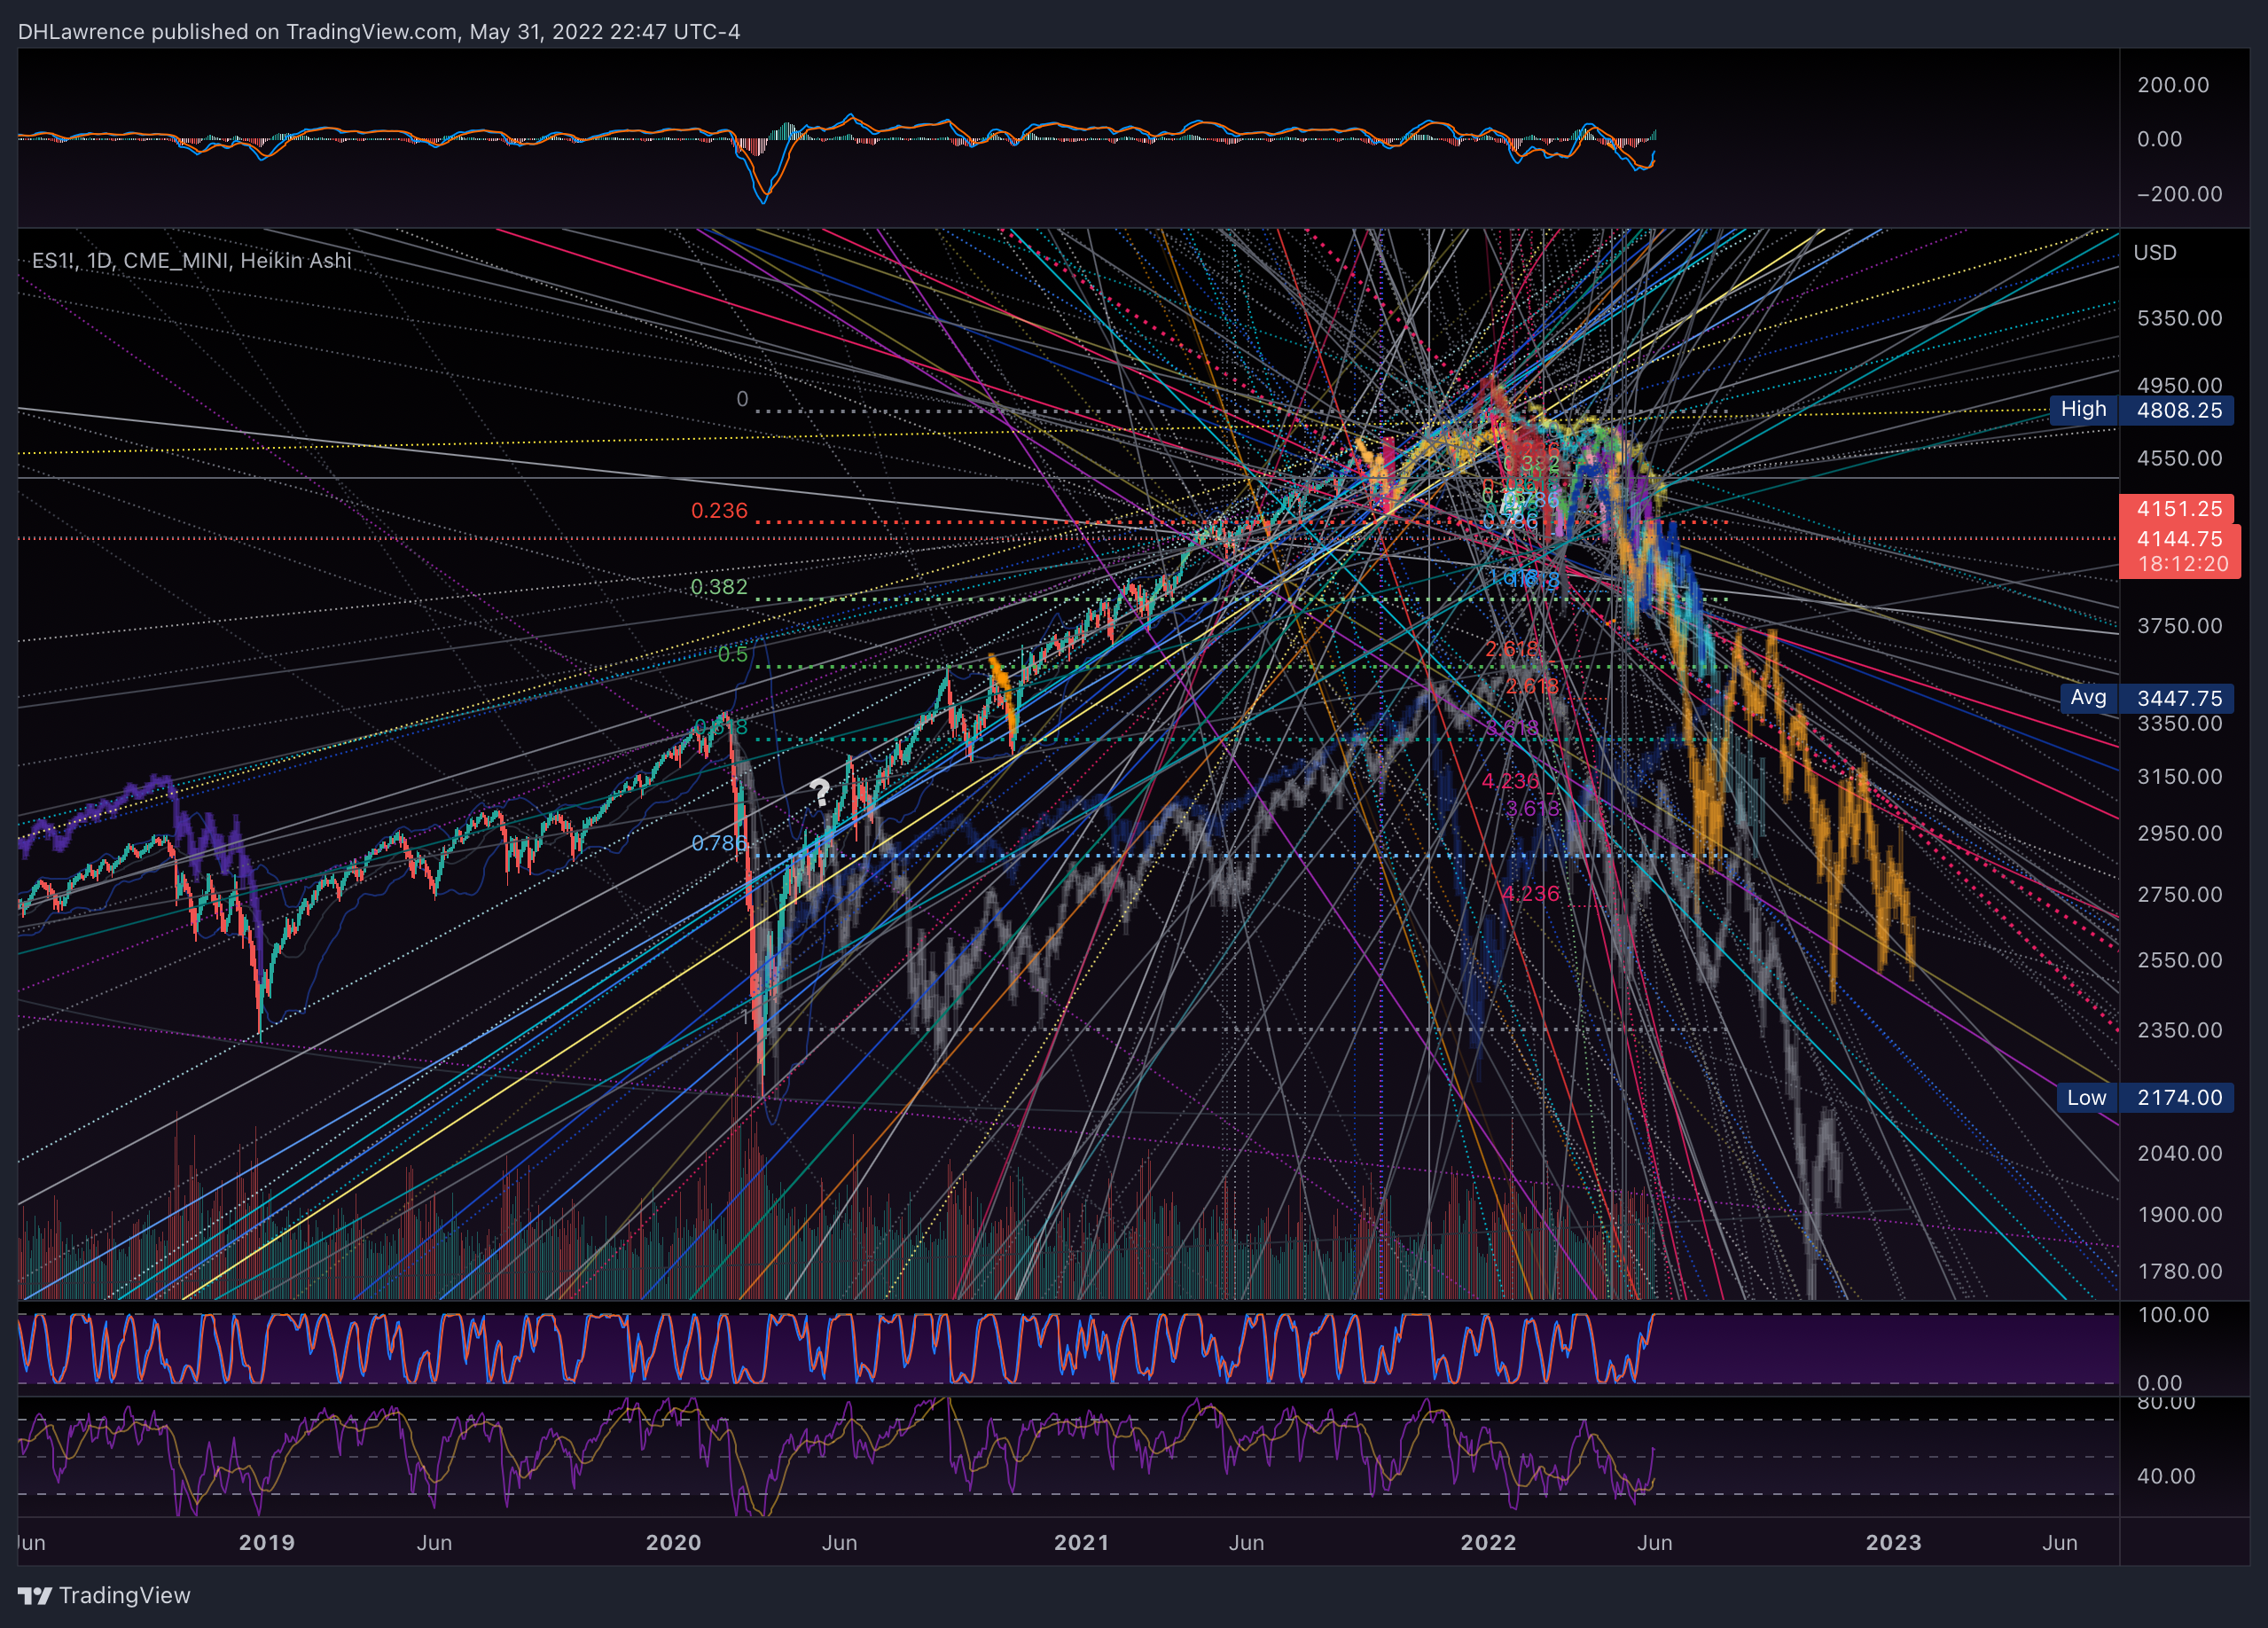This screenshot has height=1628, width=2268.
Task: Click the Jun label between 2019 and 2020
Action: coord(434,1542)
